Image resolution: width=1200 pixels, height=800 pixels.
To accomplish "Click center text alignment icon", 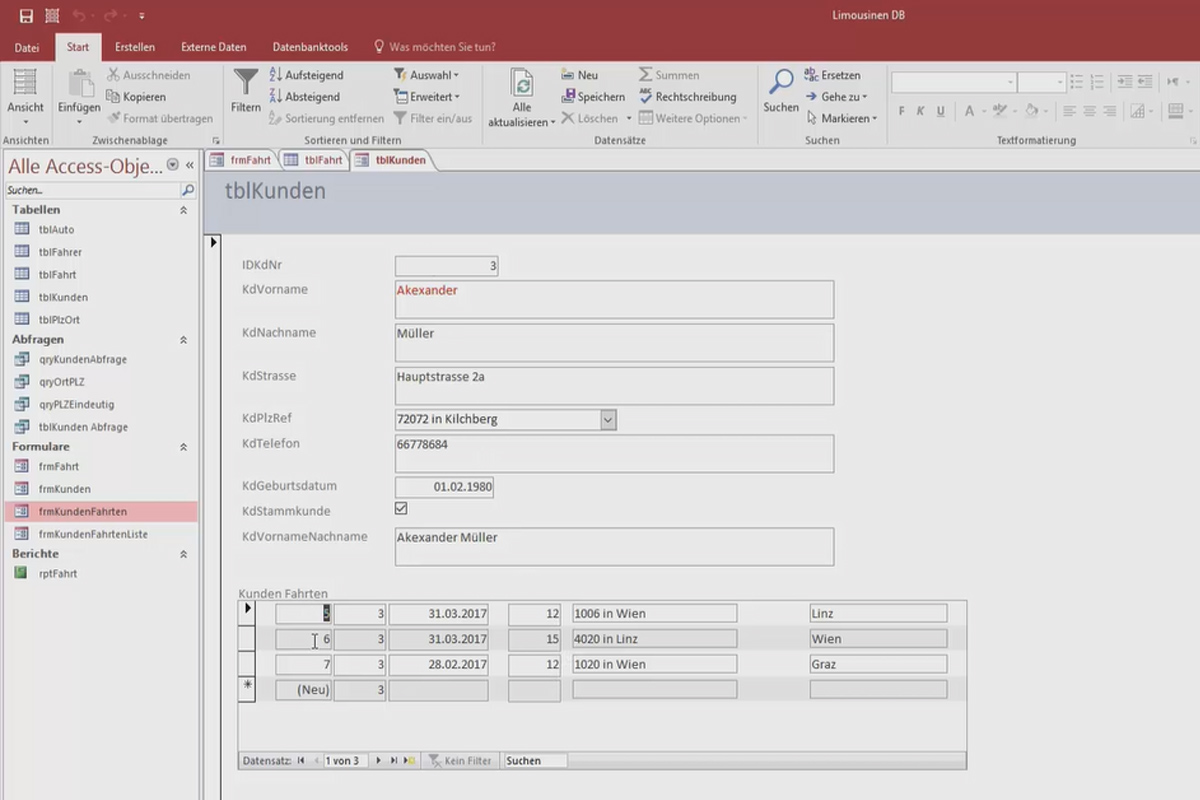I will (1090, 111).
